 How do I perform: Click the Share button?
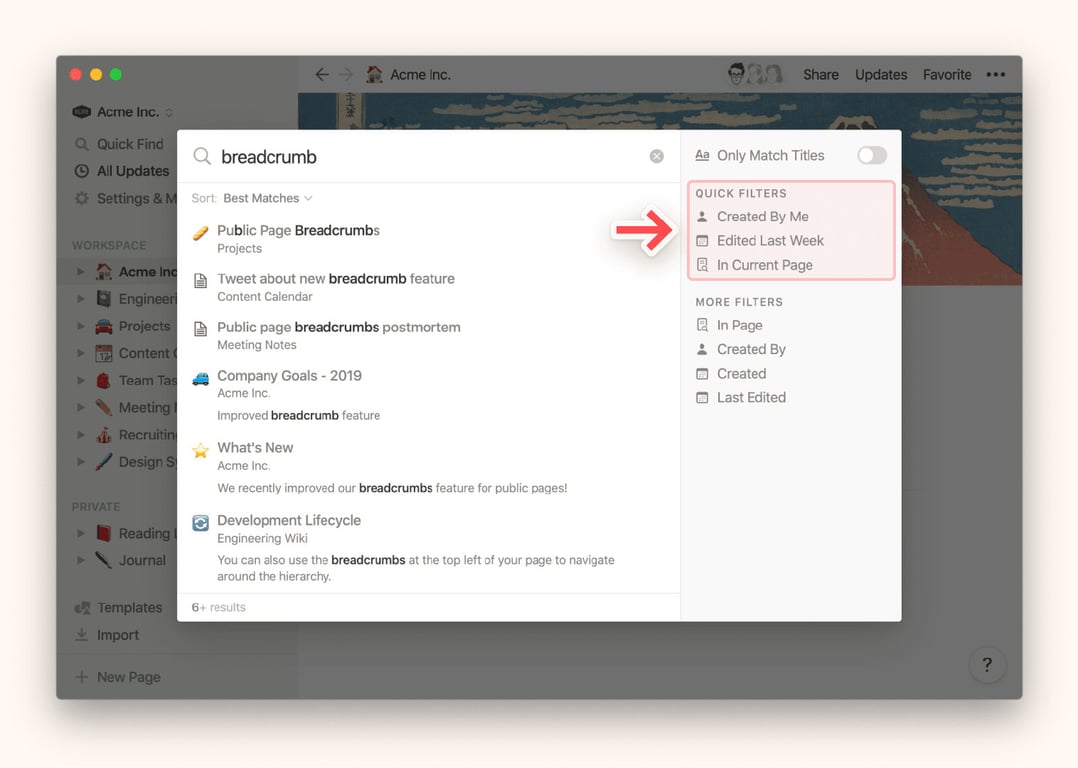click(820, 74)
